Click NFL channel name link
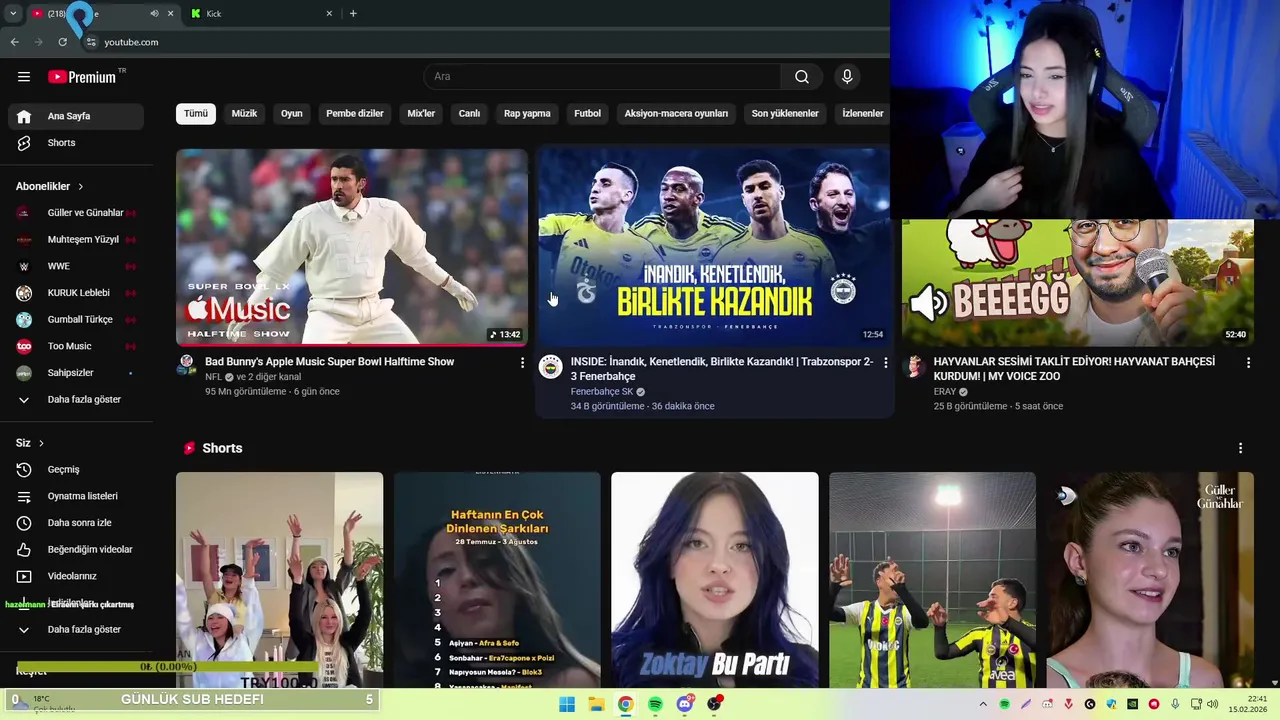Image resolution: width=1280 pixels, height=720 pixels. [x=213, y=377]
